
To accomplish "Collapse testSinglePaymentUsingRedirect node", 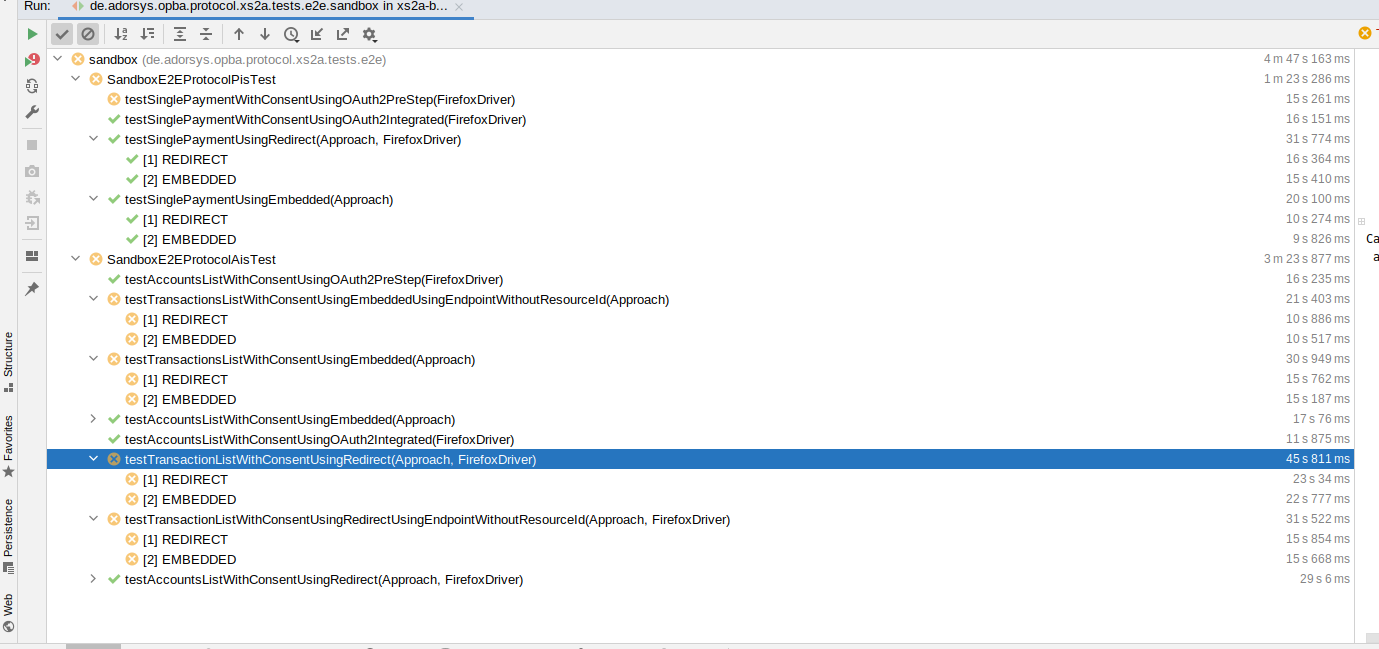I will tap(94, 140).
